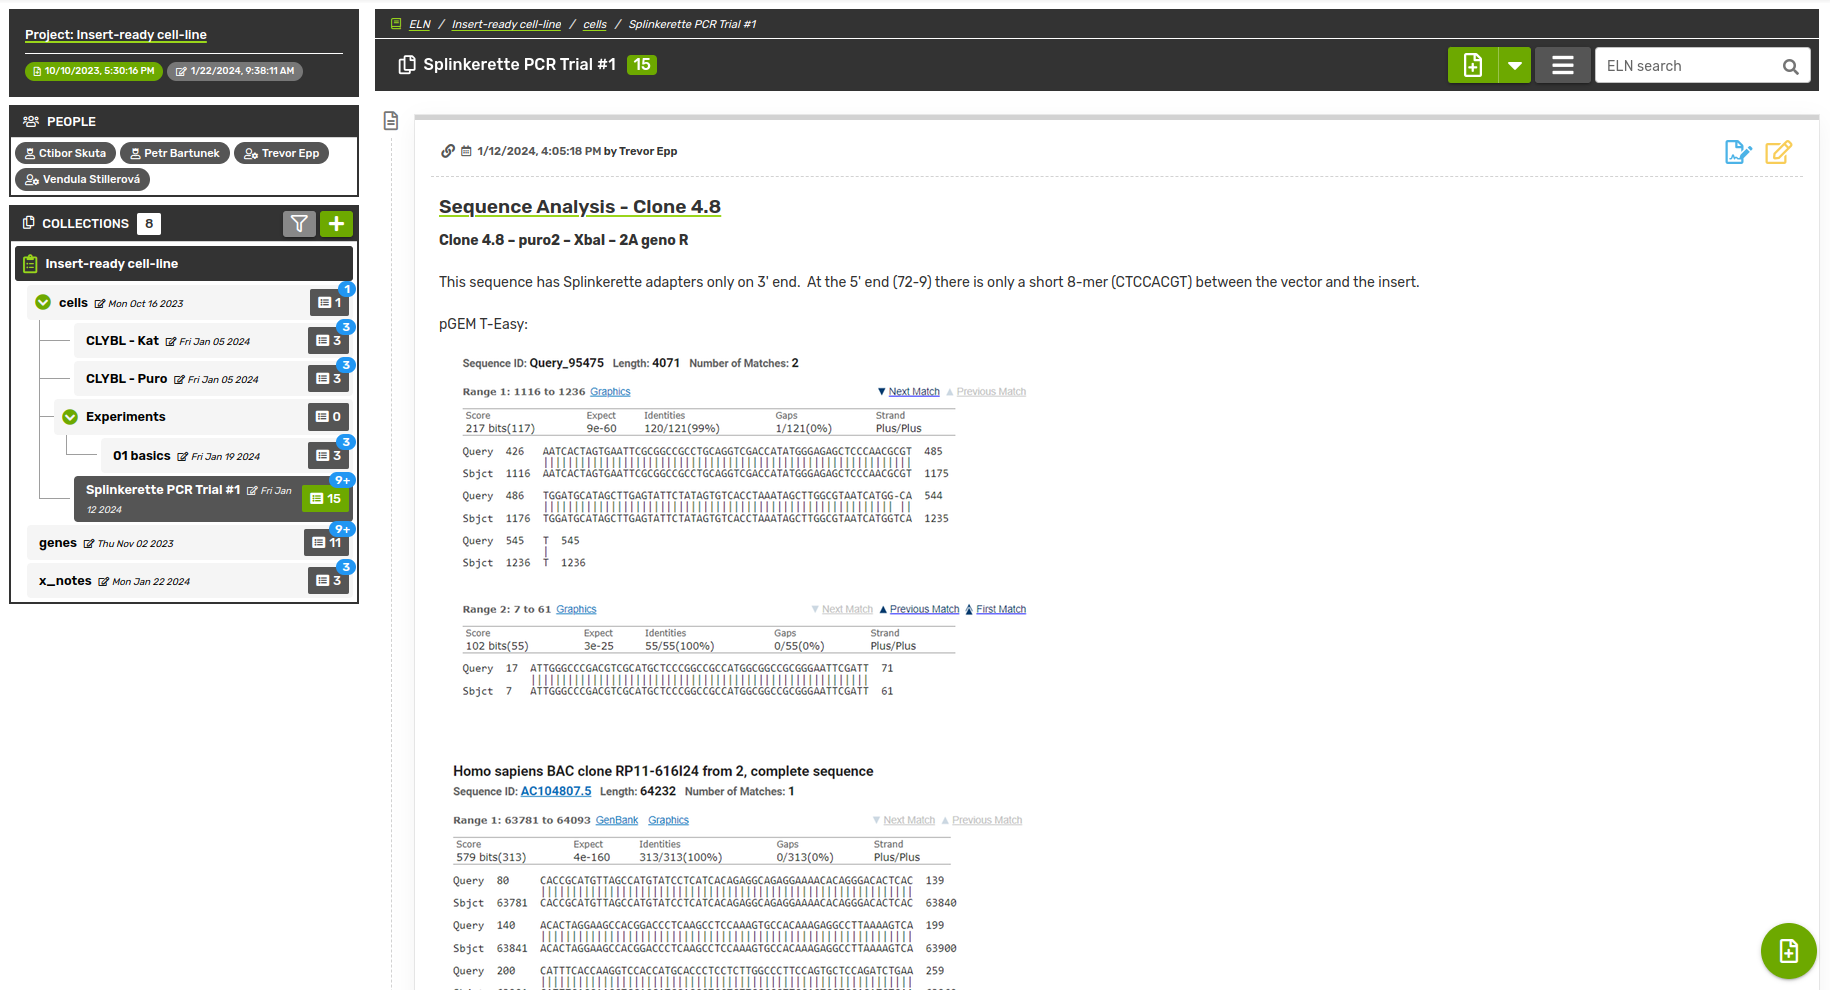Open the dropdown arrow beside new document button
This screenshot has width=1830, height=990.
click(x=1515, y=66)
